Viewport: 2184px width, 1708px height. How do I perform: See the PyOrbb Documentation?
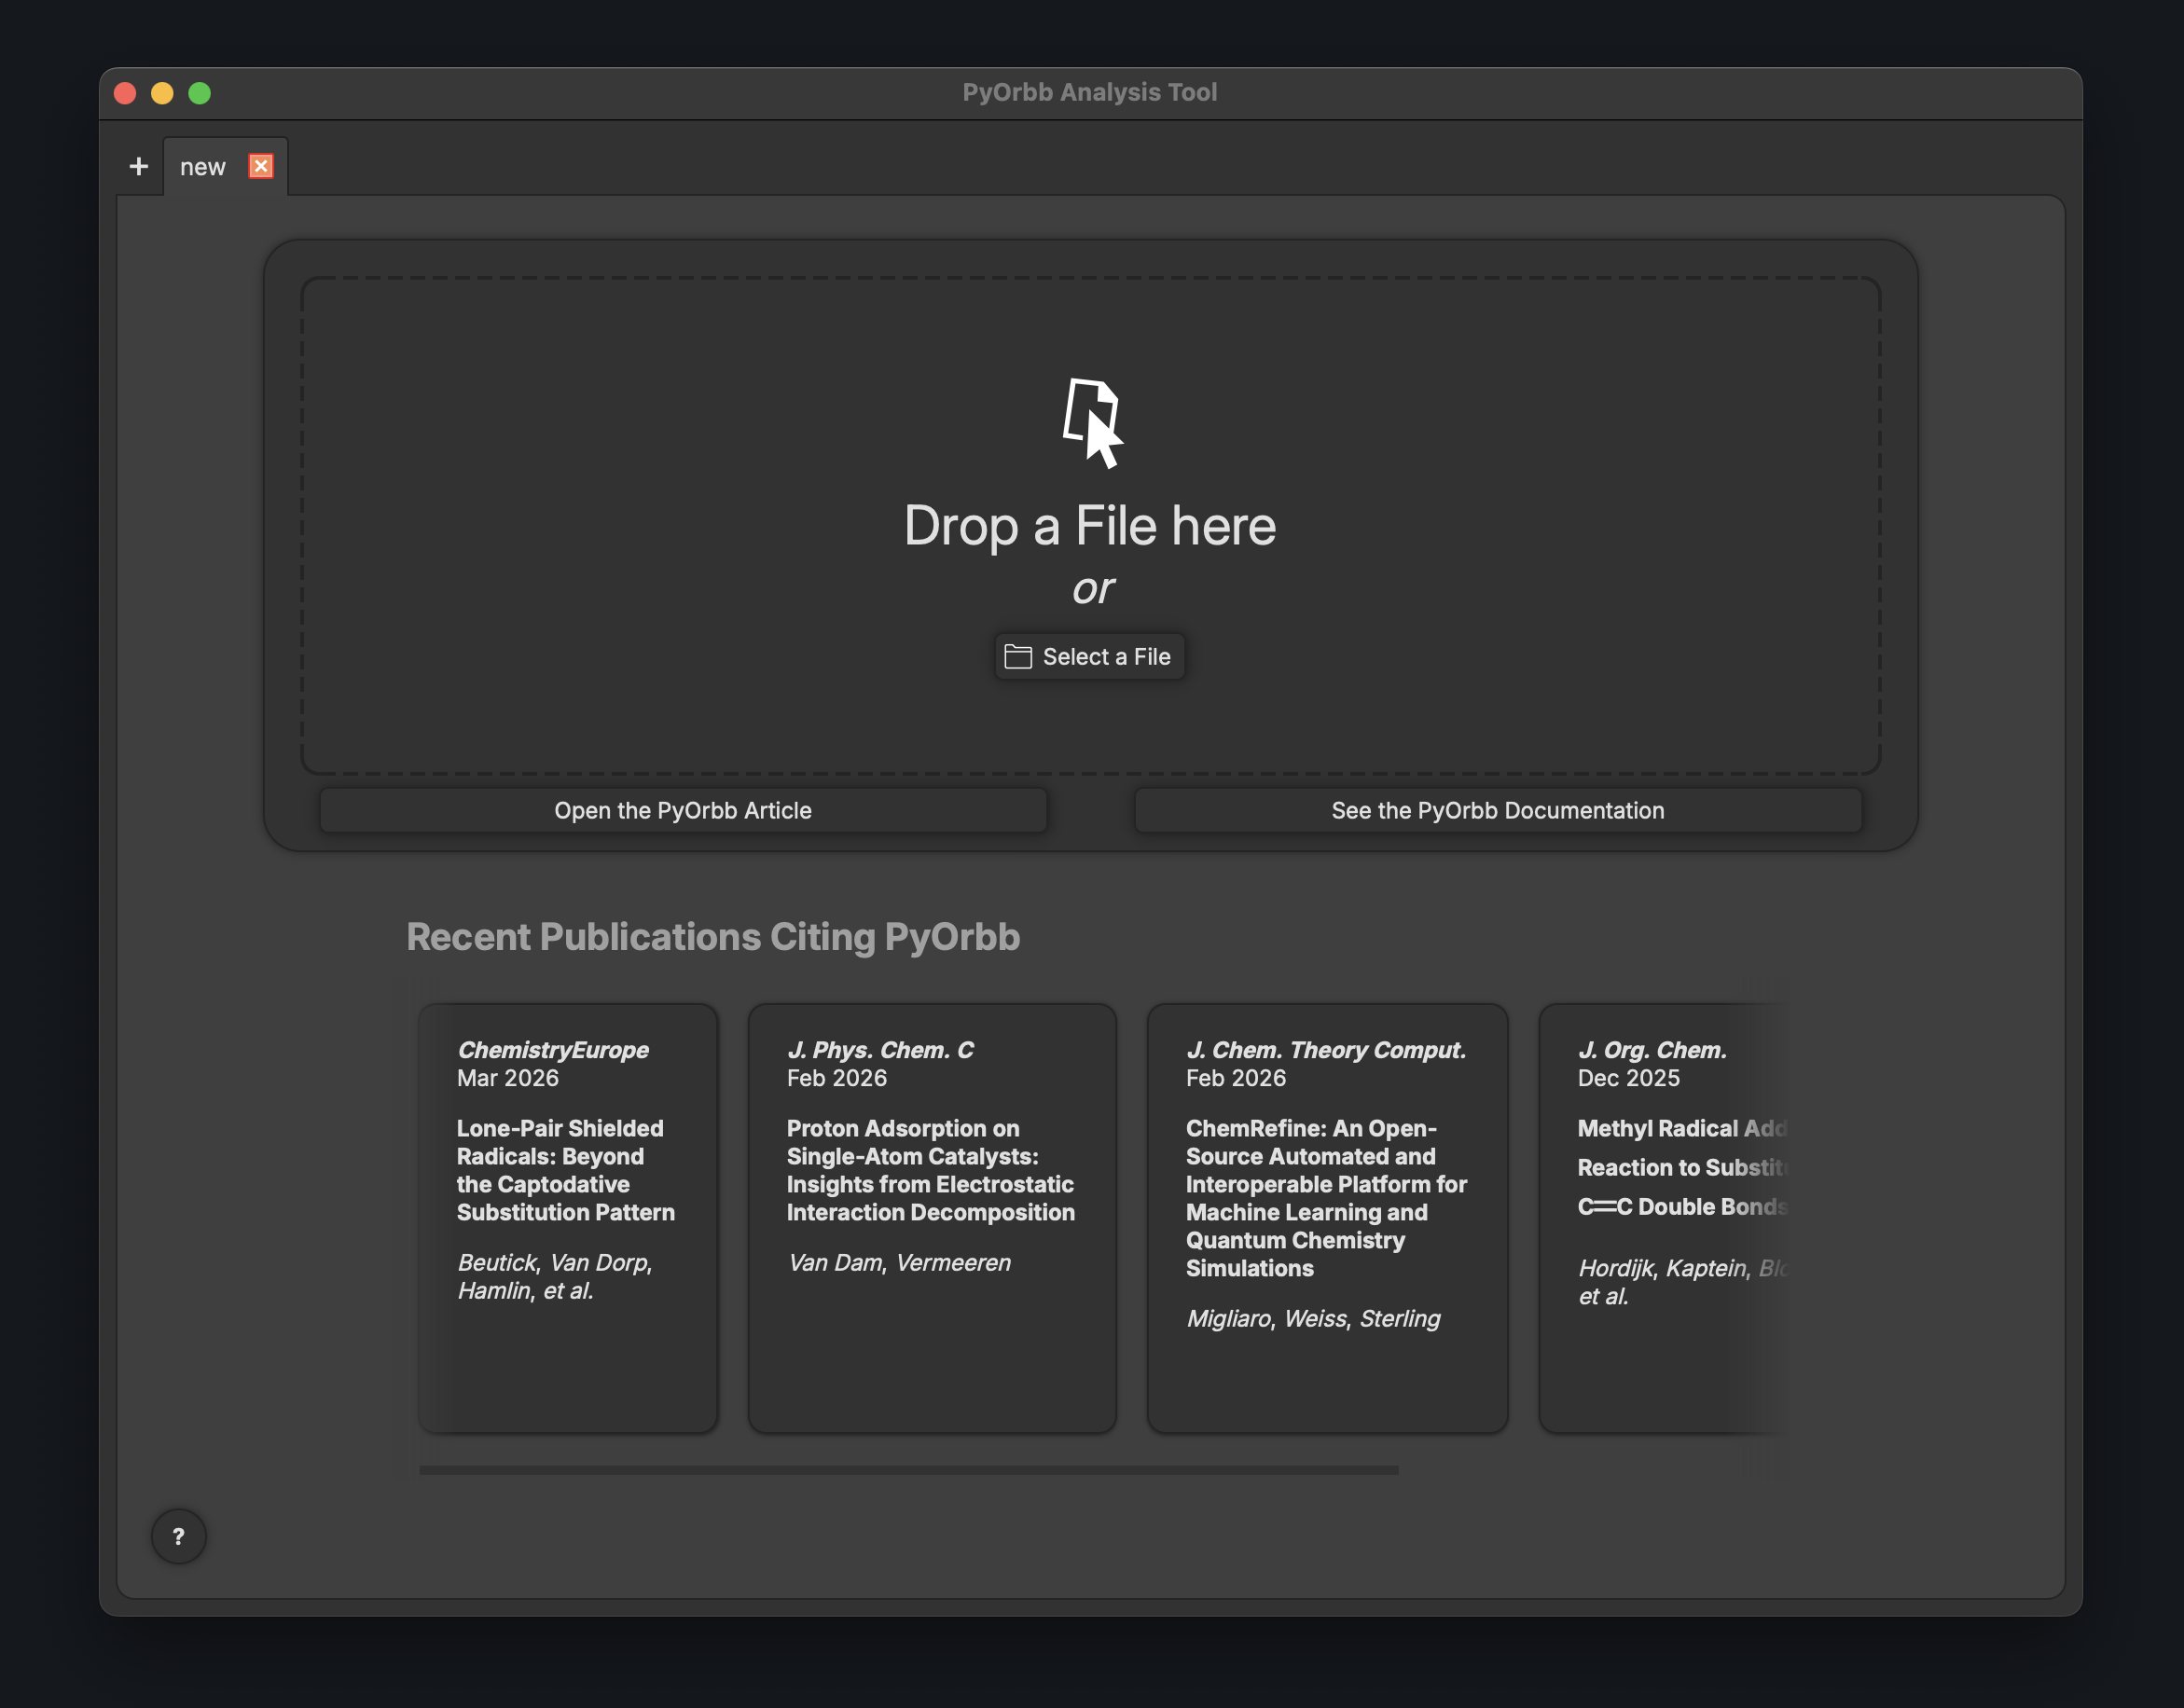(1498, 810)
